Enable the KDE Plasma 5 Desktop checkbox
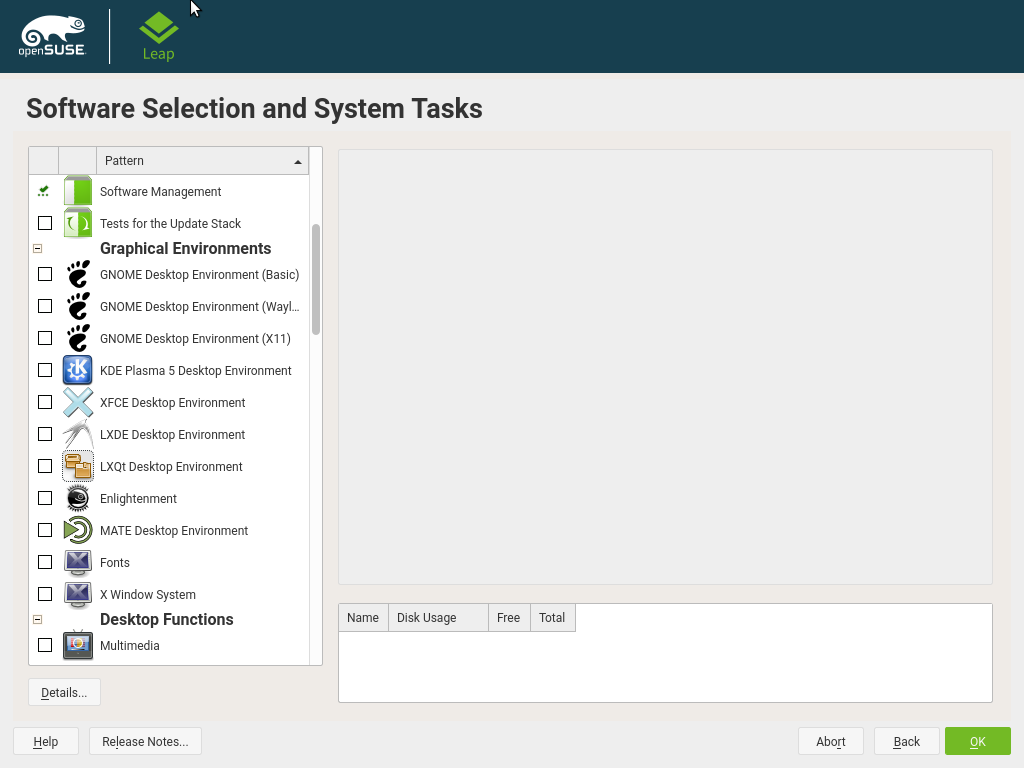This screenshot has height=768, width=1024. pos(45,370)
